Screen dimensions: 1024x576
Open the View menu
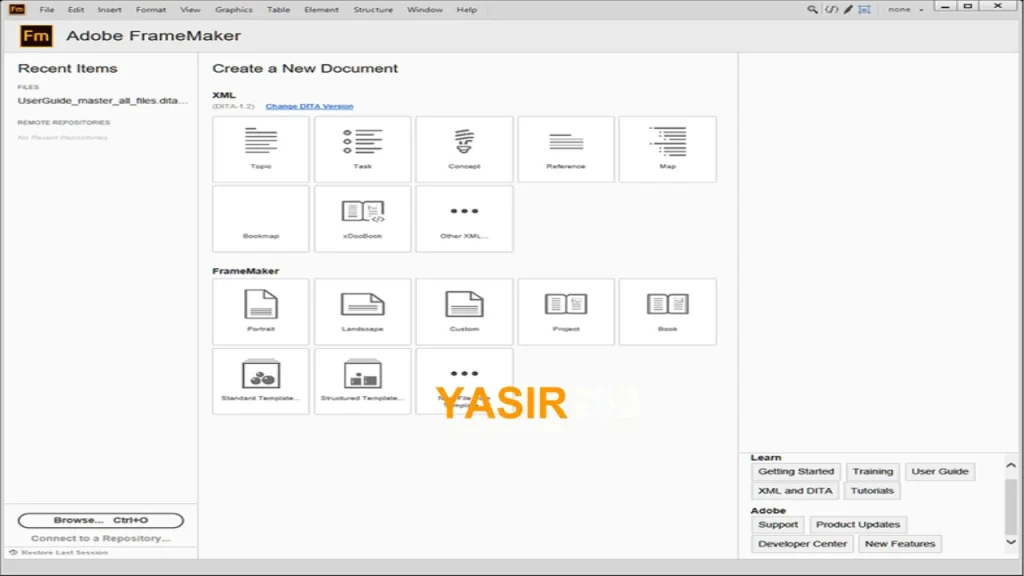point(190,10)
